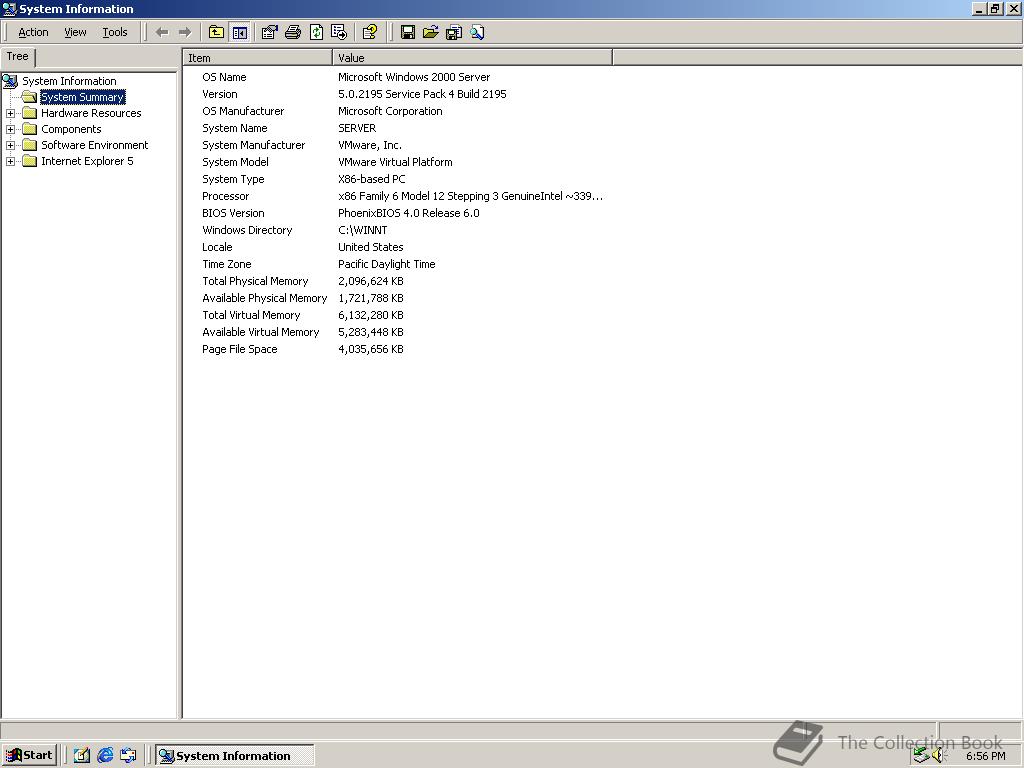
Task: Open the Action menu
Action: click(x=33, y=32)
